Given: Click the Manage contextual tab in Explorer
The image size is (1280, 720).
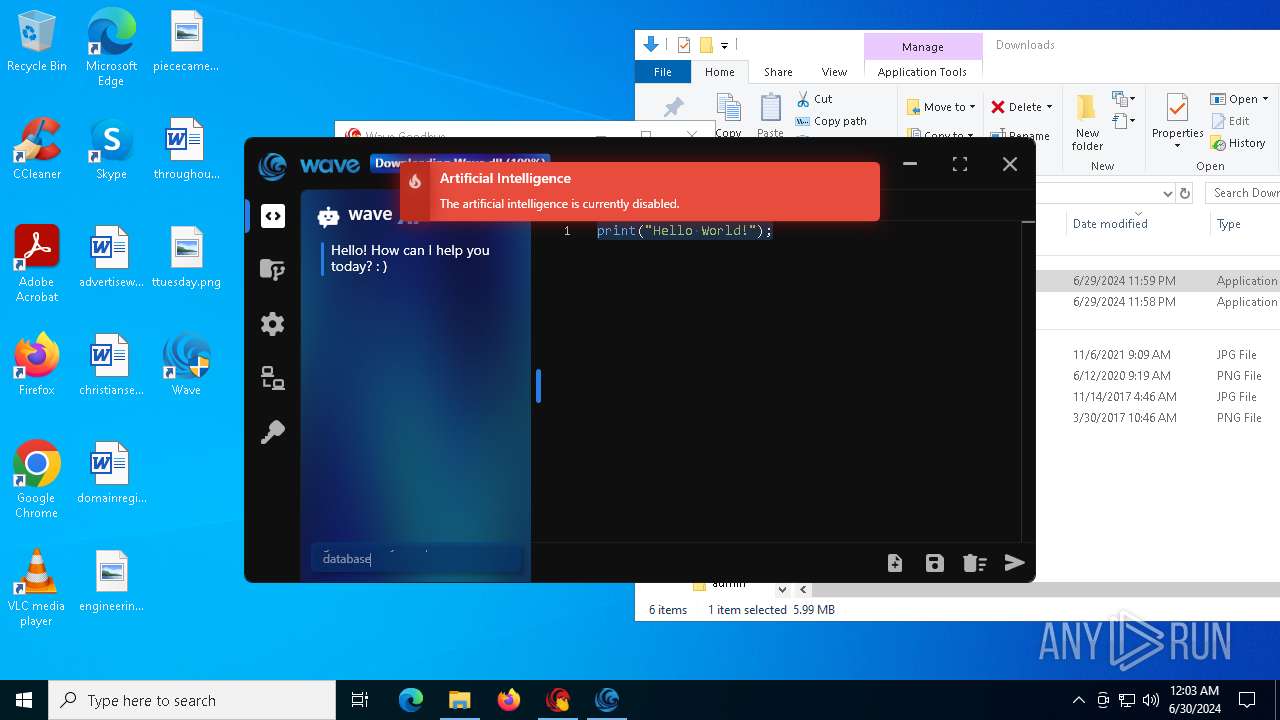Looking at the screenshot, I should [922, 47].
